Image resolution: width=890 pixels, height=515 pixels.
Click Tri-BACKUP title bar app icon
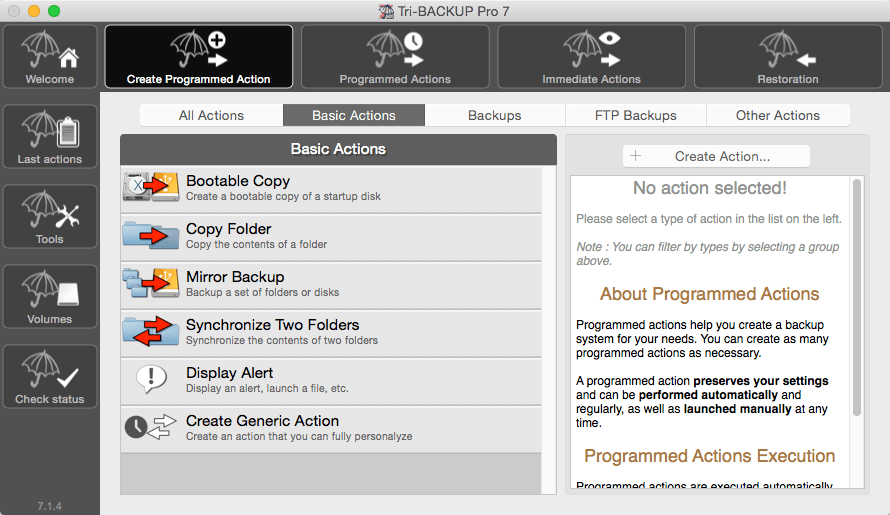coord(387,11)
